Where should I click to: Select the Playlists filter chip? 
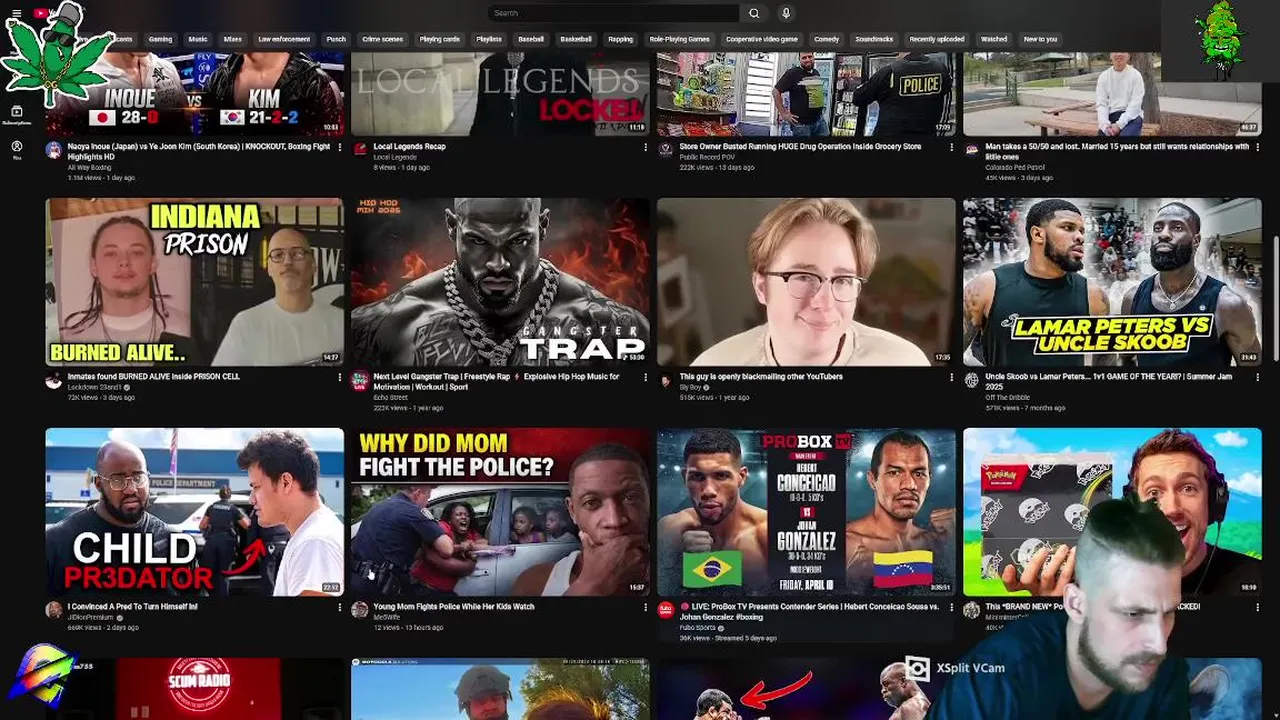pos(489,39)
